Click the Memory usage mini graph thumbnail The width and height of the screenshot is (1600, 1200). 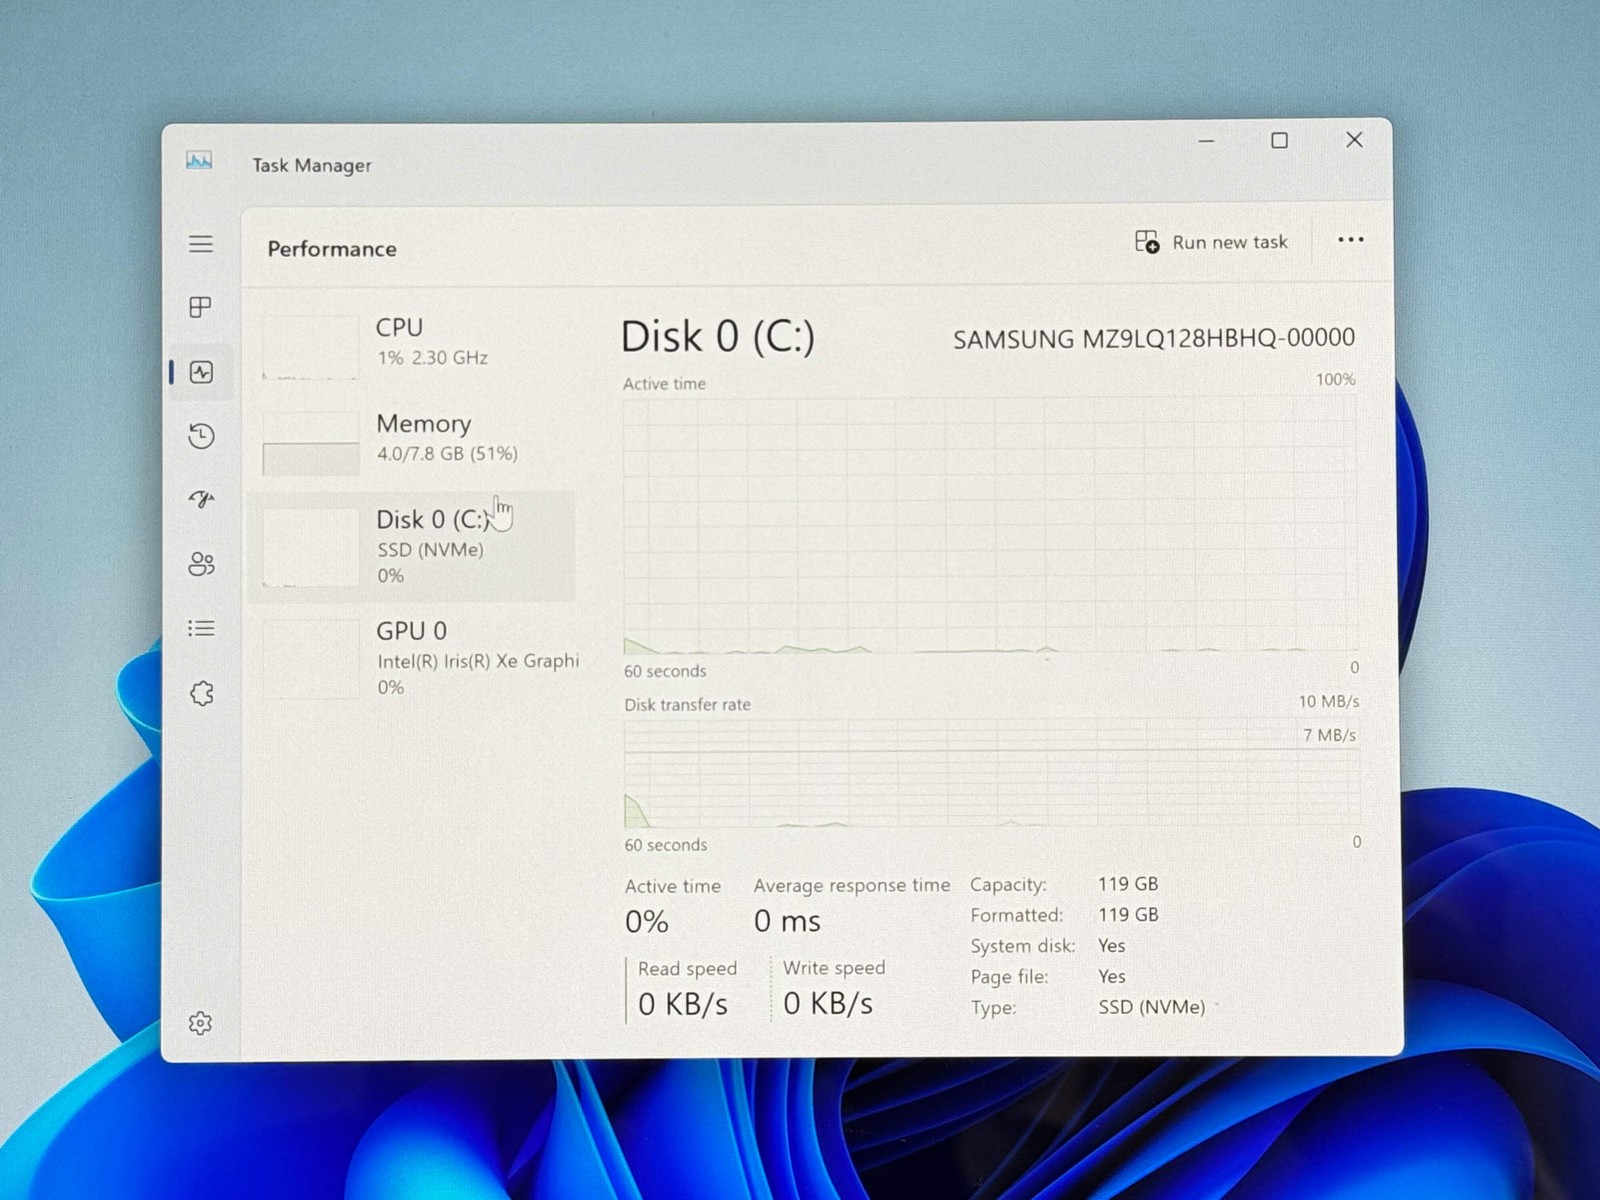click(311, 443)
